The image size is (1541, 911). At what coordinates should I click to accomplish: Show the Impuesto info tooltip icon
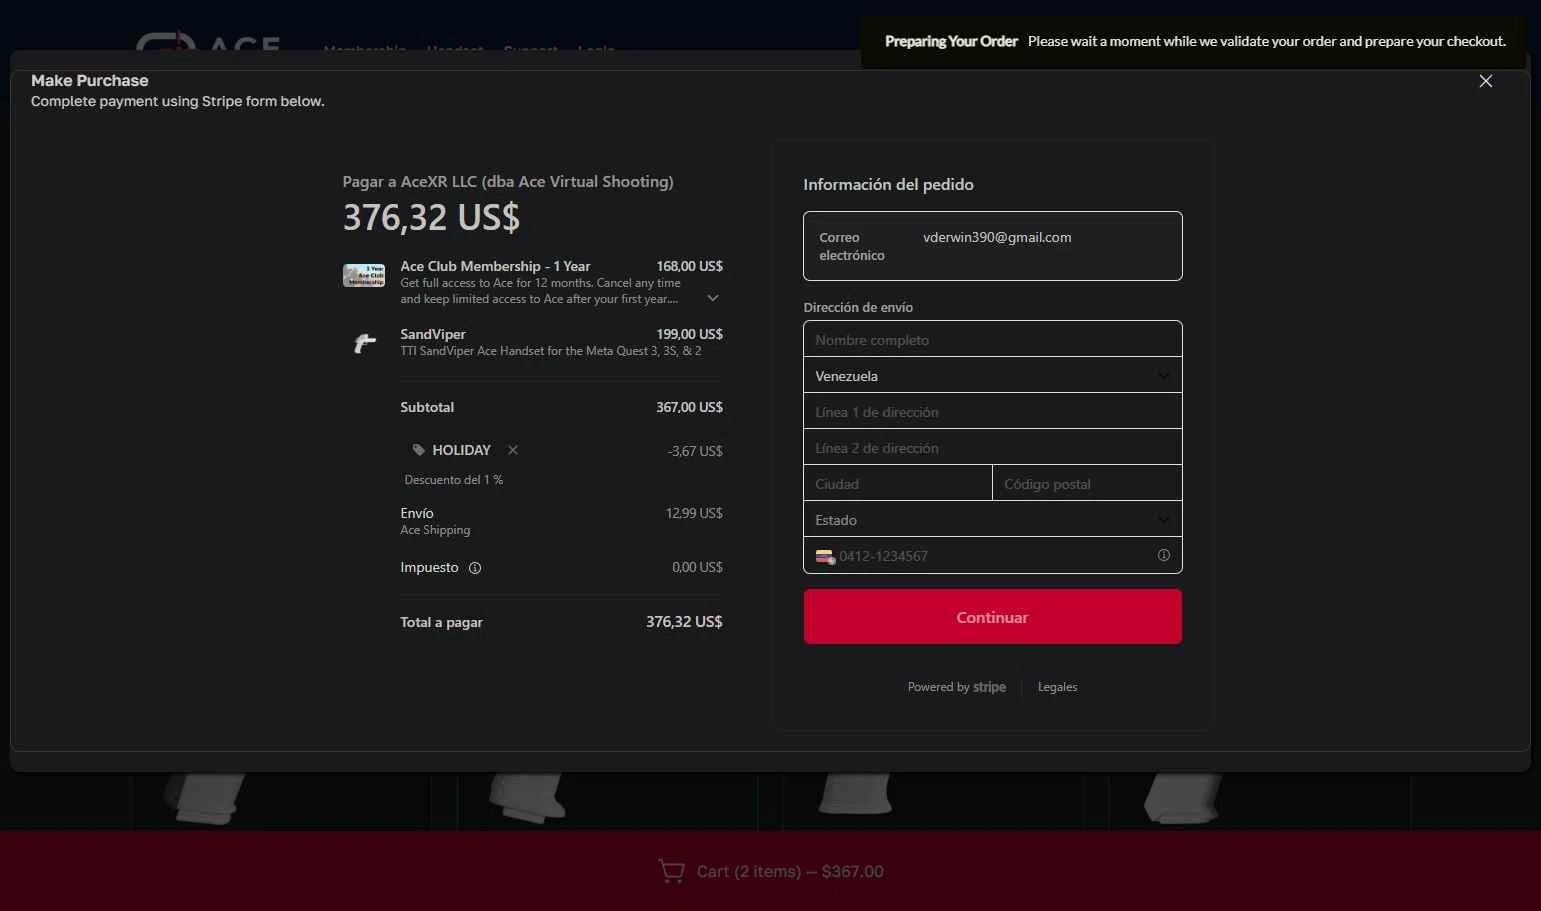pos(475,568)
